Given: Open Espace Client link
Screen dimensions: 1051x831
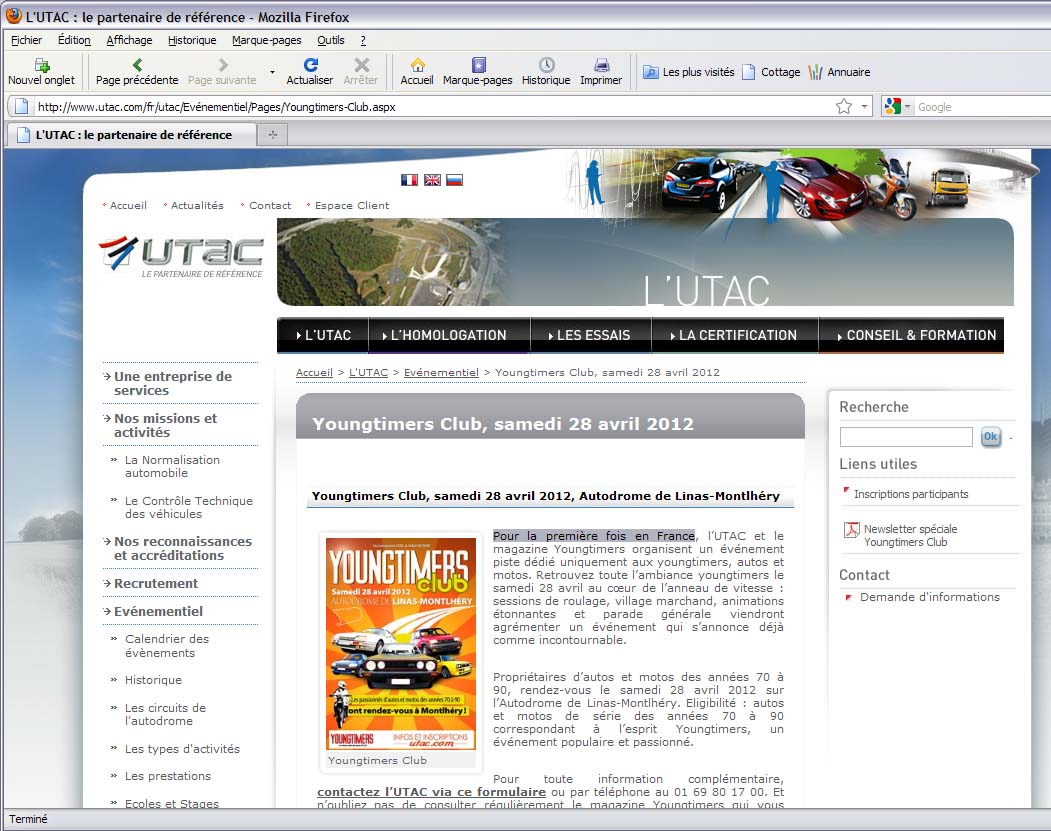Looking at the screenshot, I should 352,205.
